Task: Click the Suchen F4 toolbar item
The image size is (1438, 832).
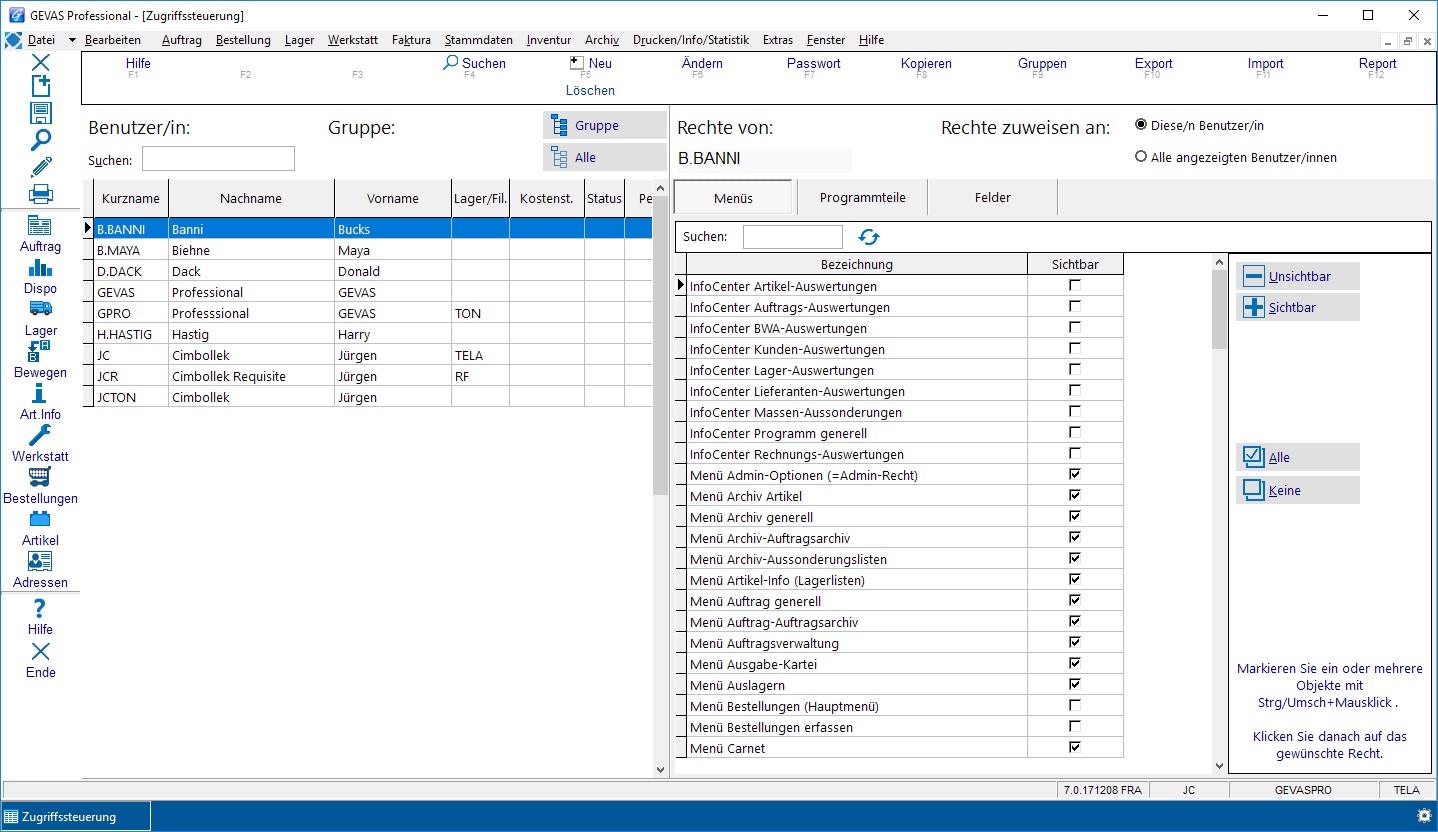Action: (475, 63)
